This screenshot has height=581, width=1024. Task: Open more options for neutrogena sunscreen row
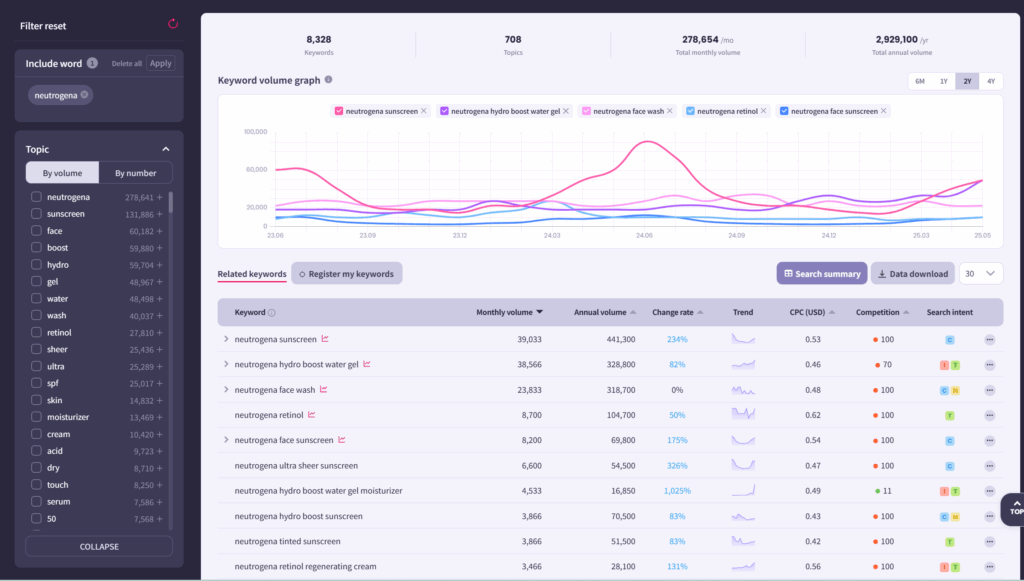pos(989,340)
